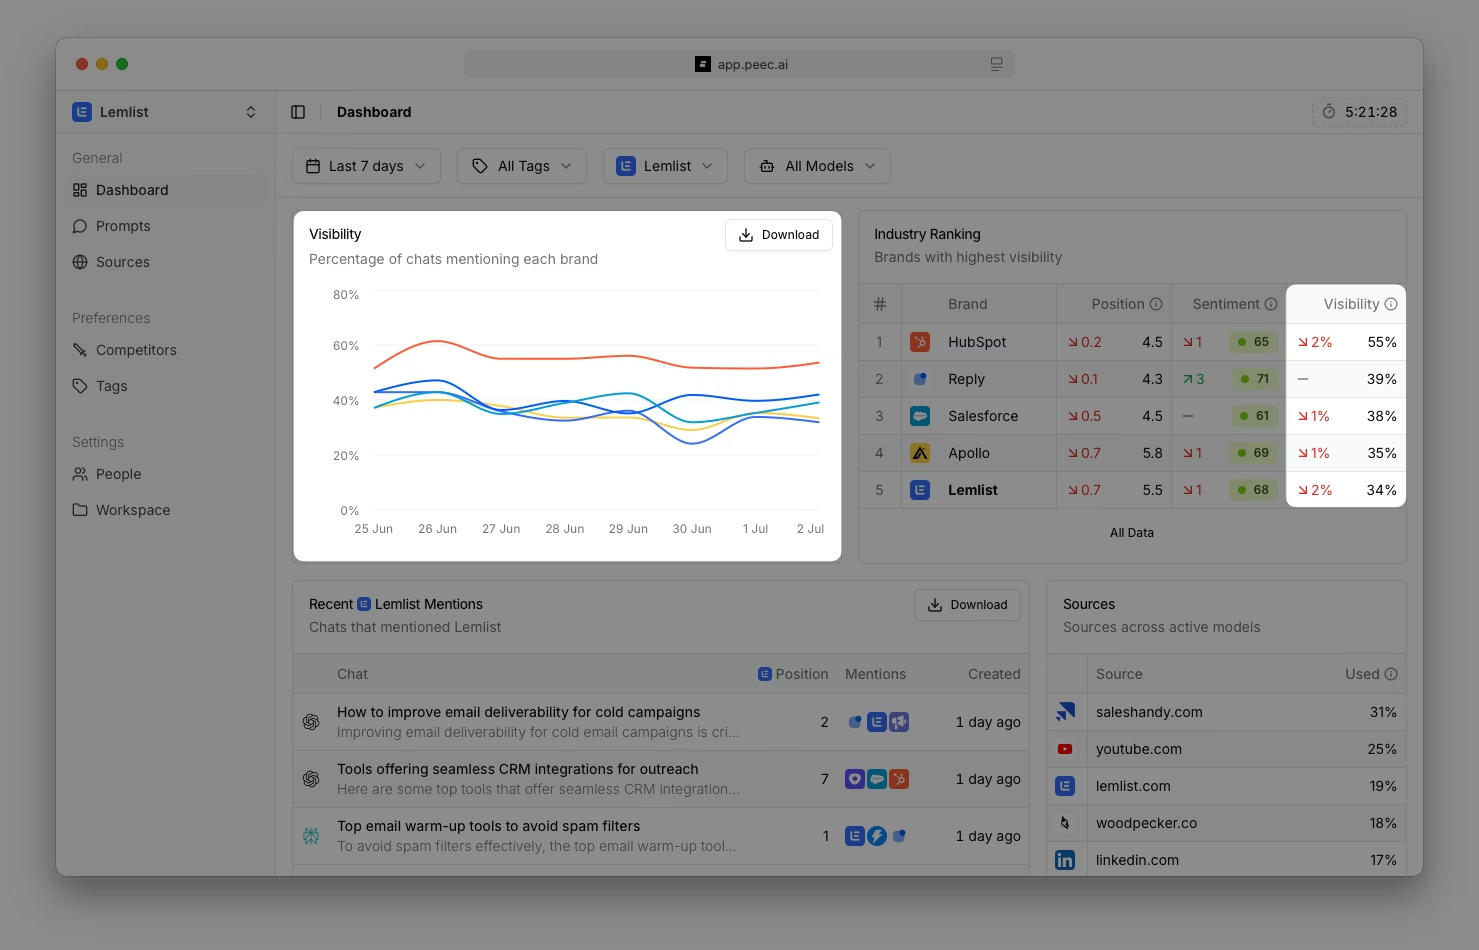Click model icon on email warm-up chat
Screen dimensions: 1479x950
(311, 836)
